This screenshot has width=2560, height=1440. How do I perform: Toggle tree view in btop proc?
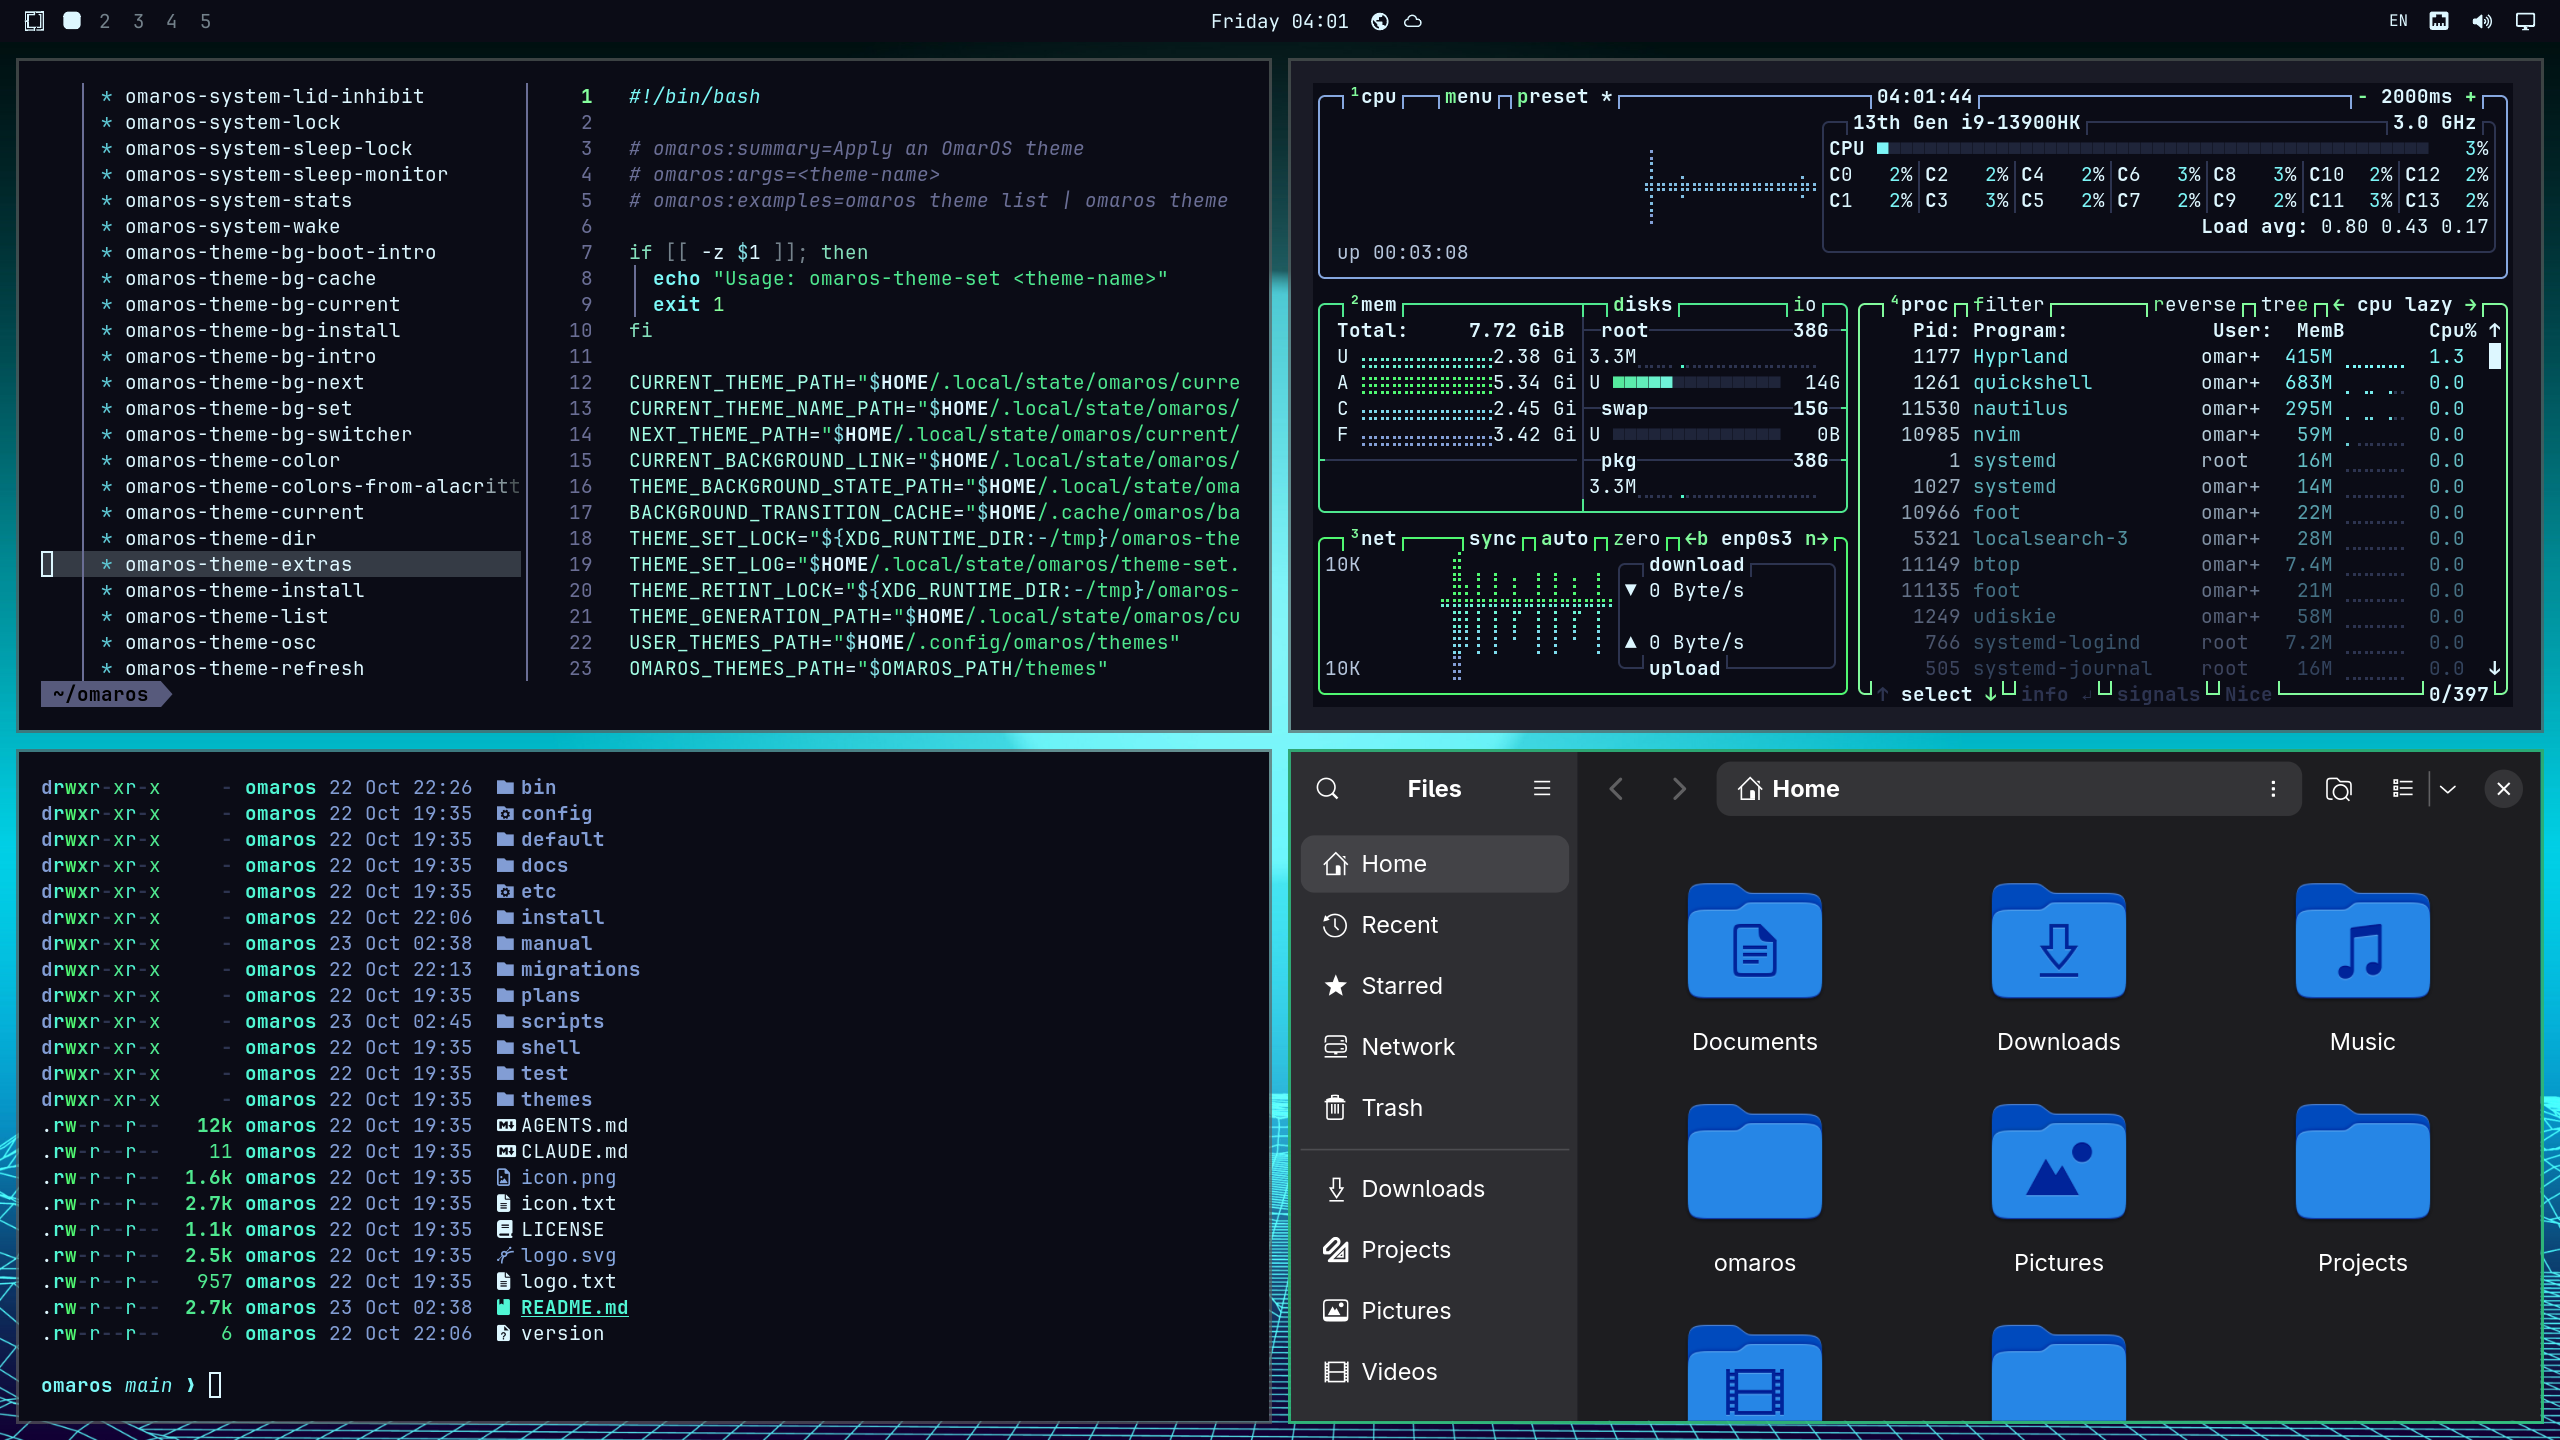[2284, 305]
